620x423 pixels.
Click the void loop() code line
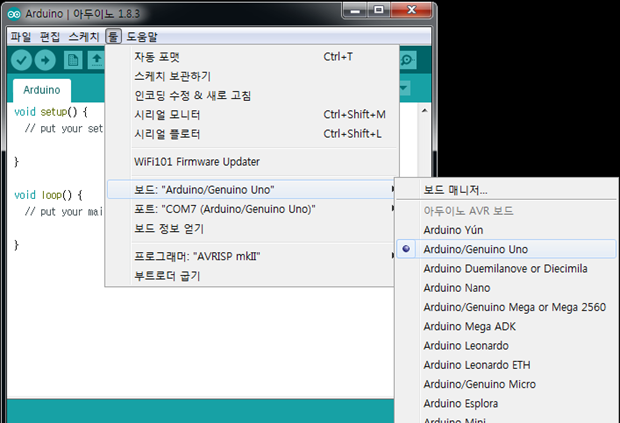pyautogui.click(x=48, y=195)
